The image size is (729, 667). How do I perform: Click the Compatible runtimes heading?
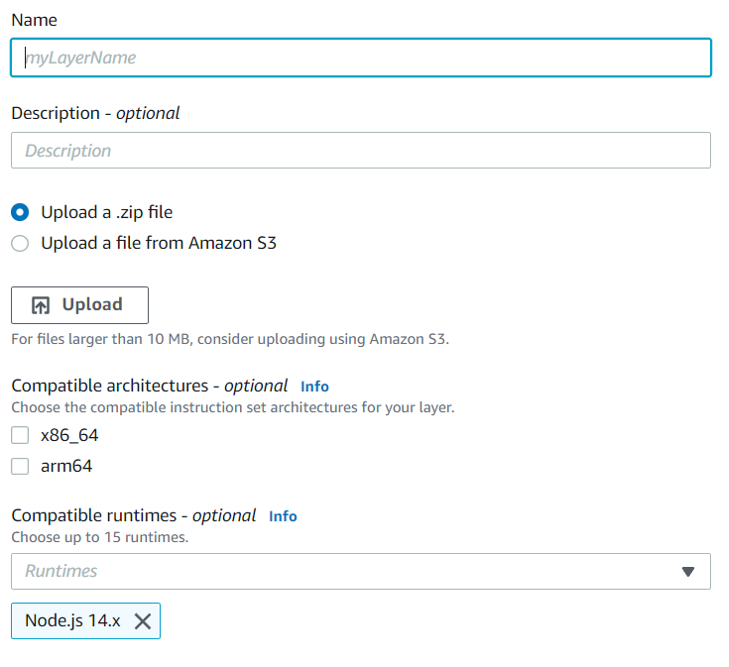coord(133,516)
